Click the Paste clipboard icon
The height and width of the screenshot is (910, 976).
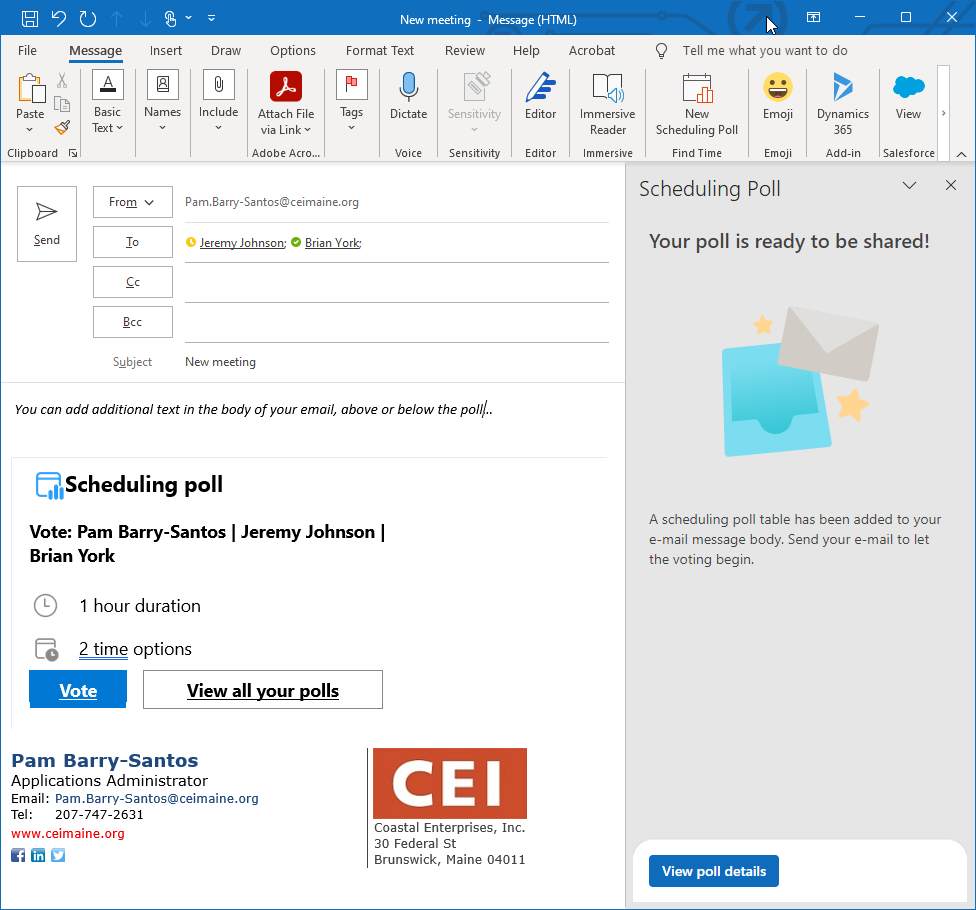30,88
